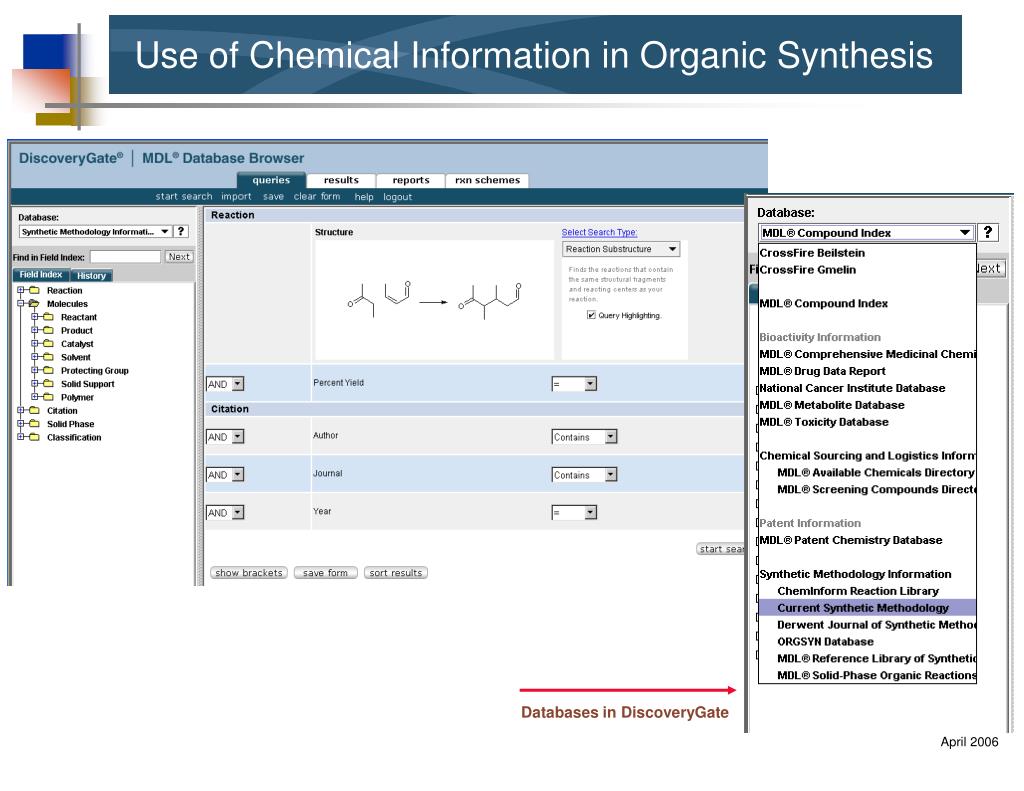The width and height of the screenshot is (1024, 791).
Task: Select the Reactant folder icon
Action: pos(48,317)
